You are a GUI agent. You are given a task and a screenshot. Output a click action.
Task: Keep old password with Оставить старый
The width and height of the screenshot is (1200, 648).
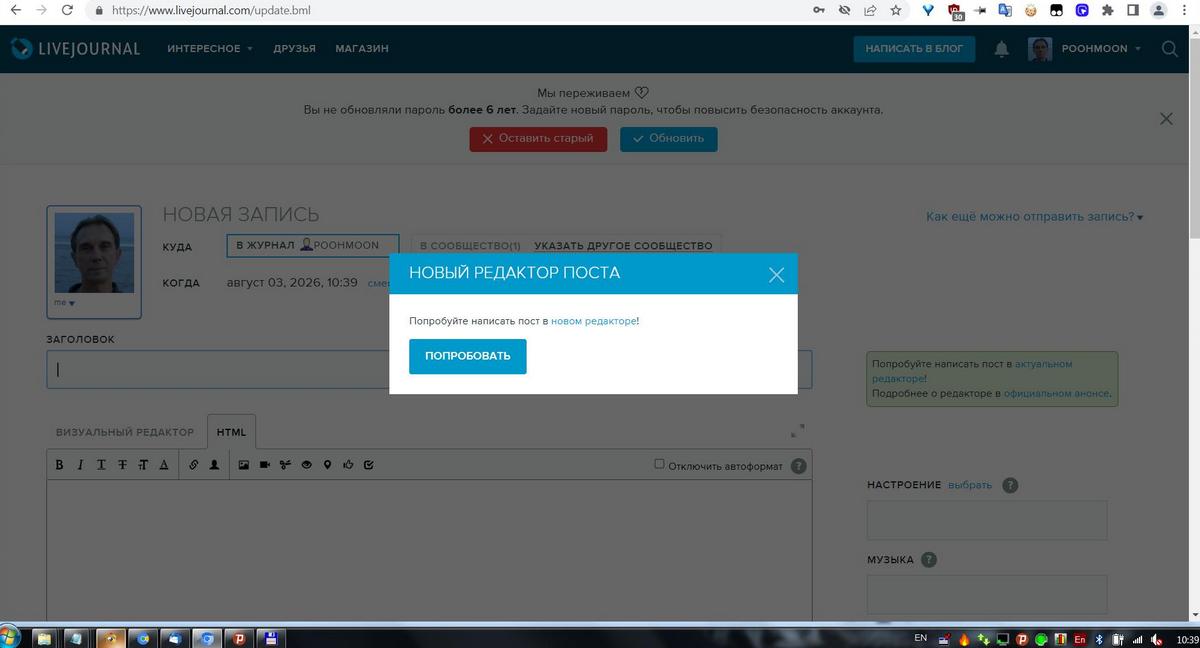pyautogui.click(x=538, y=138)
